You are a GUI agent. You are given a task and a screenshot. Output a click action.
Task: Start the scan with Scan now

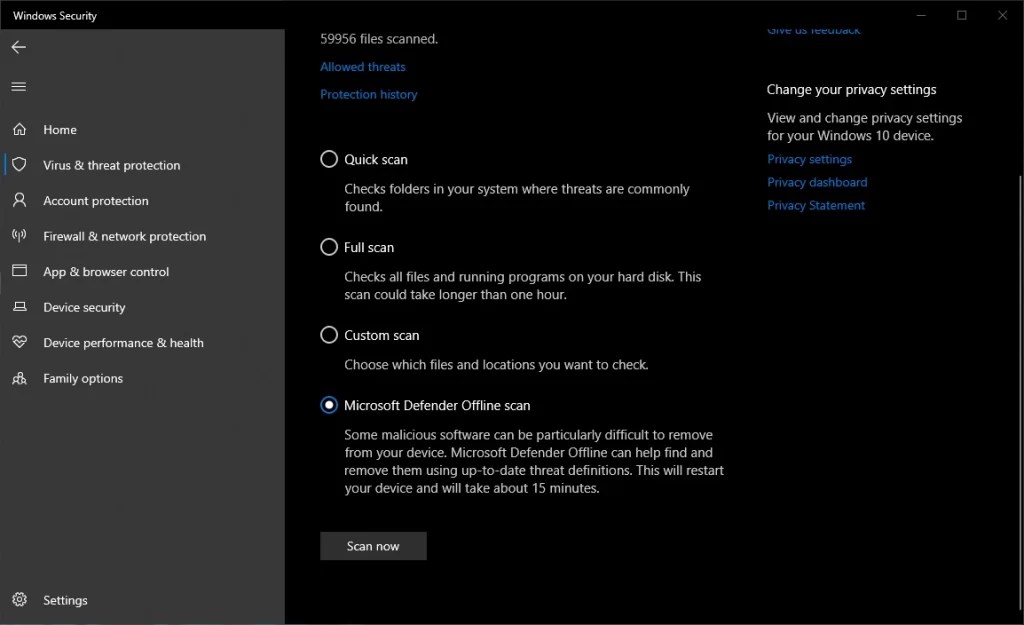coord(372,546)
